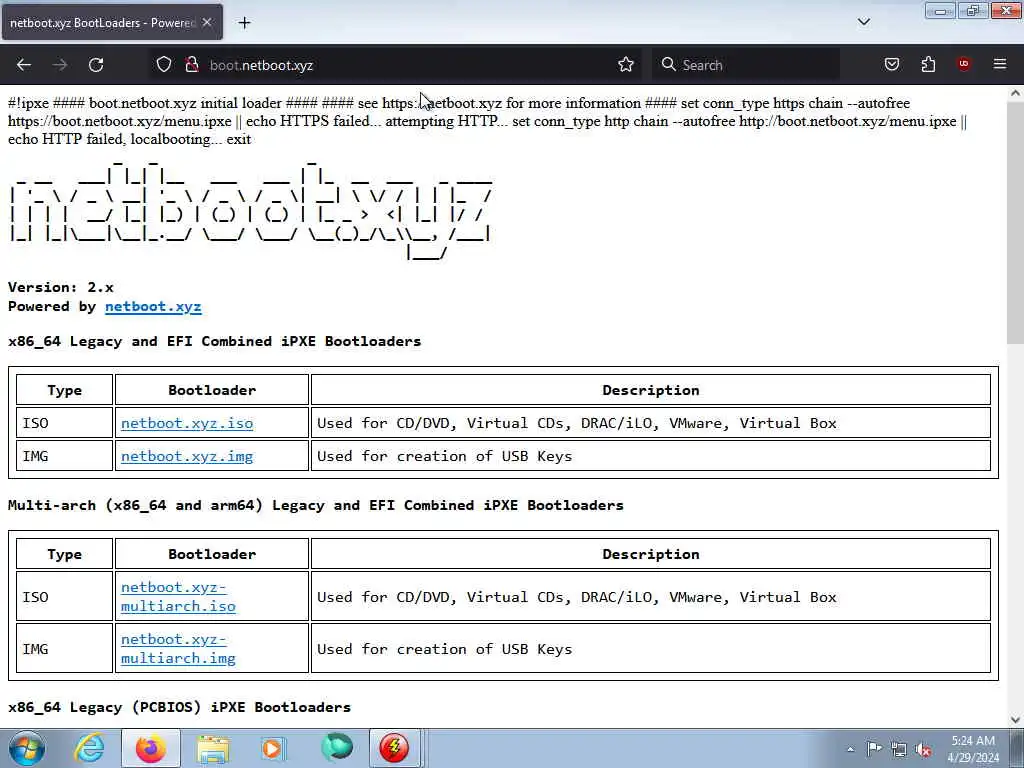This screenshot has width=1024, height=768.
Task: Open the Firefox application menu
Action: pyautogui.click(x=1000, y=64)
